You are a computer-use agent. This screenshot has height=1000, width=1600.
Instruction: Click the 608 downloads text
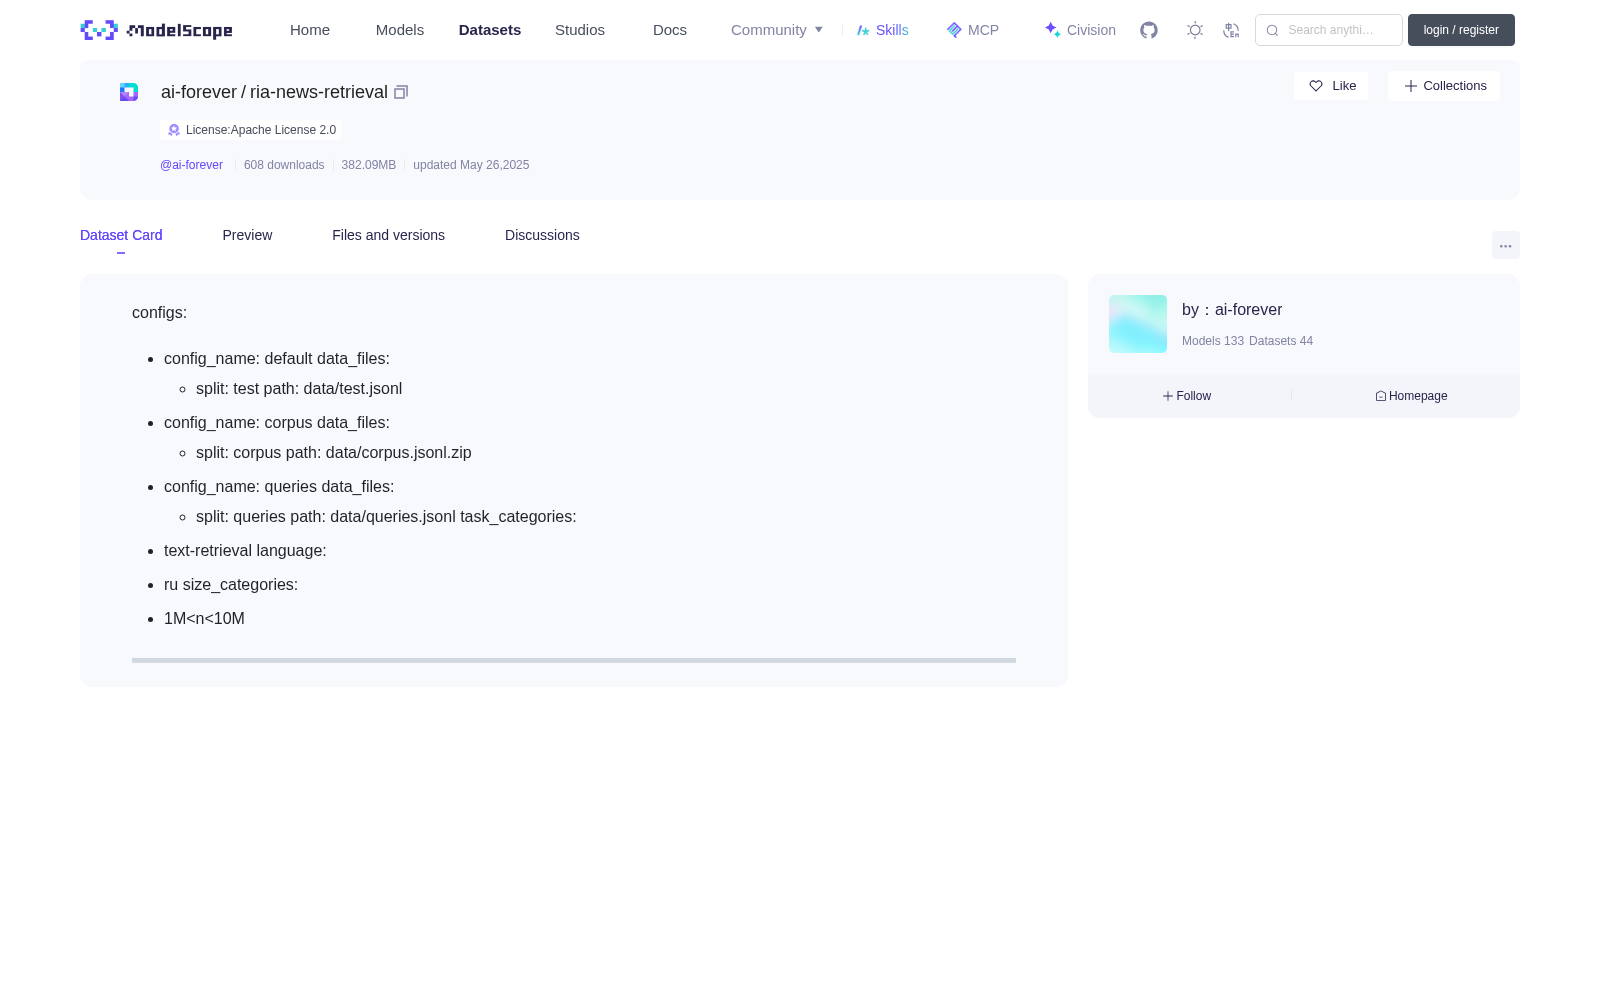[x=284, y=165]
